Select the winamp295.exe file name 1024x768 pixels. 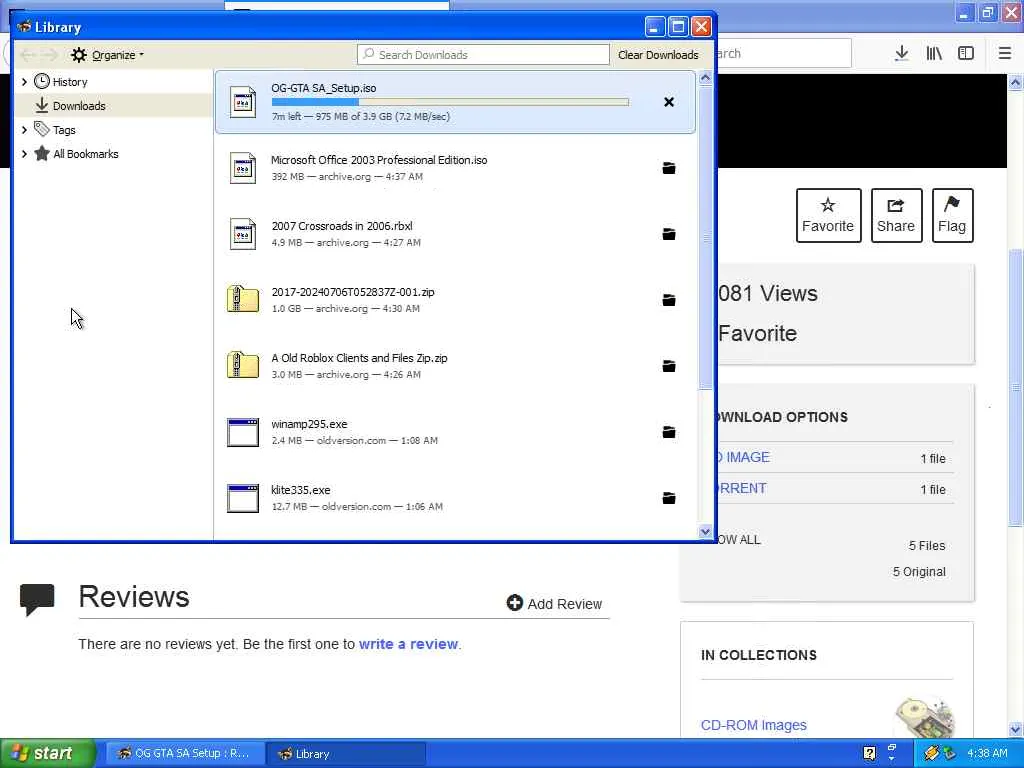(x=309, y=424)
